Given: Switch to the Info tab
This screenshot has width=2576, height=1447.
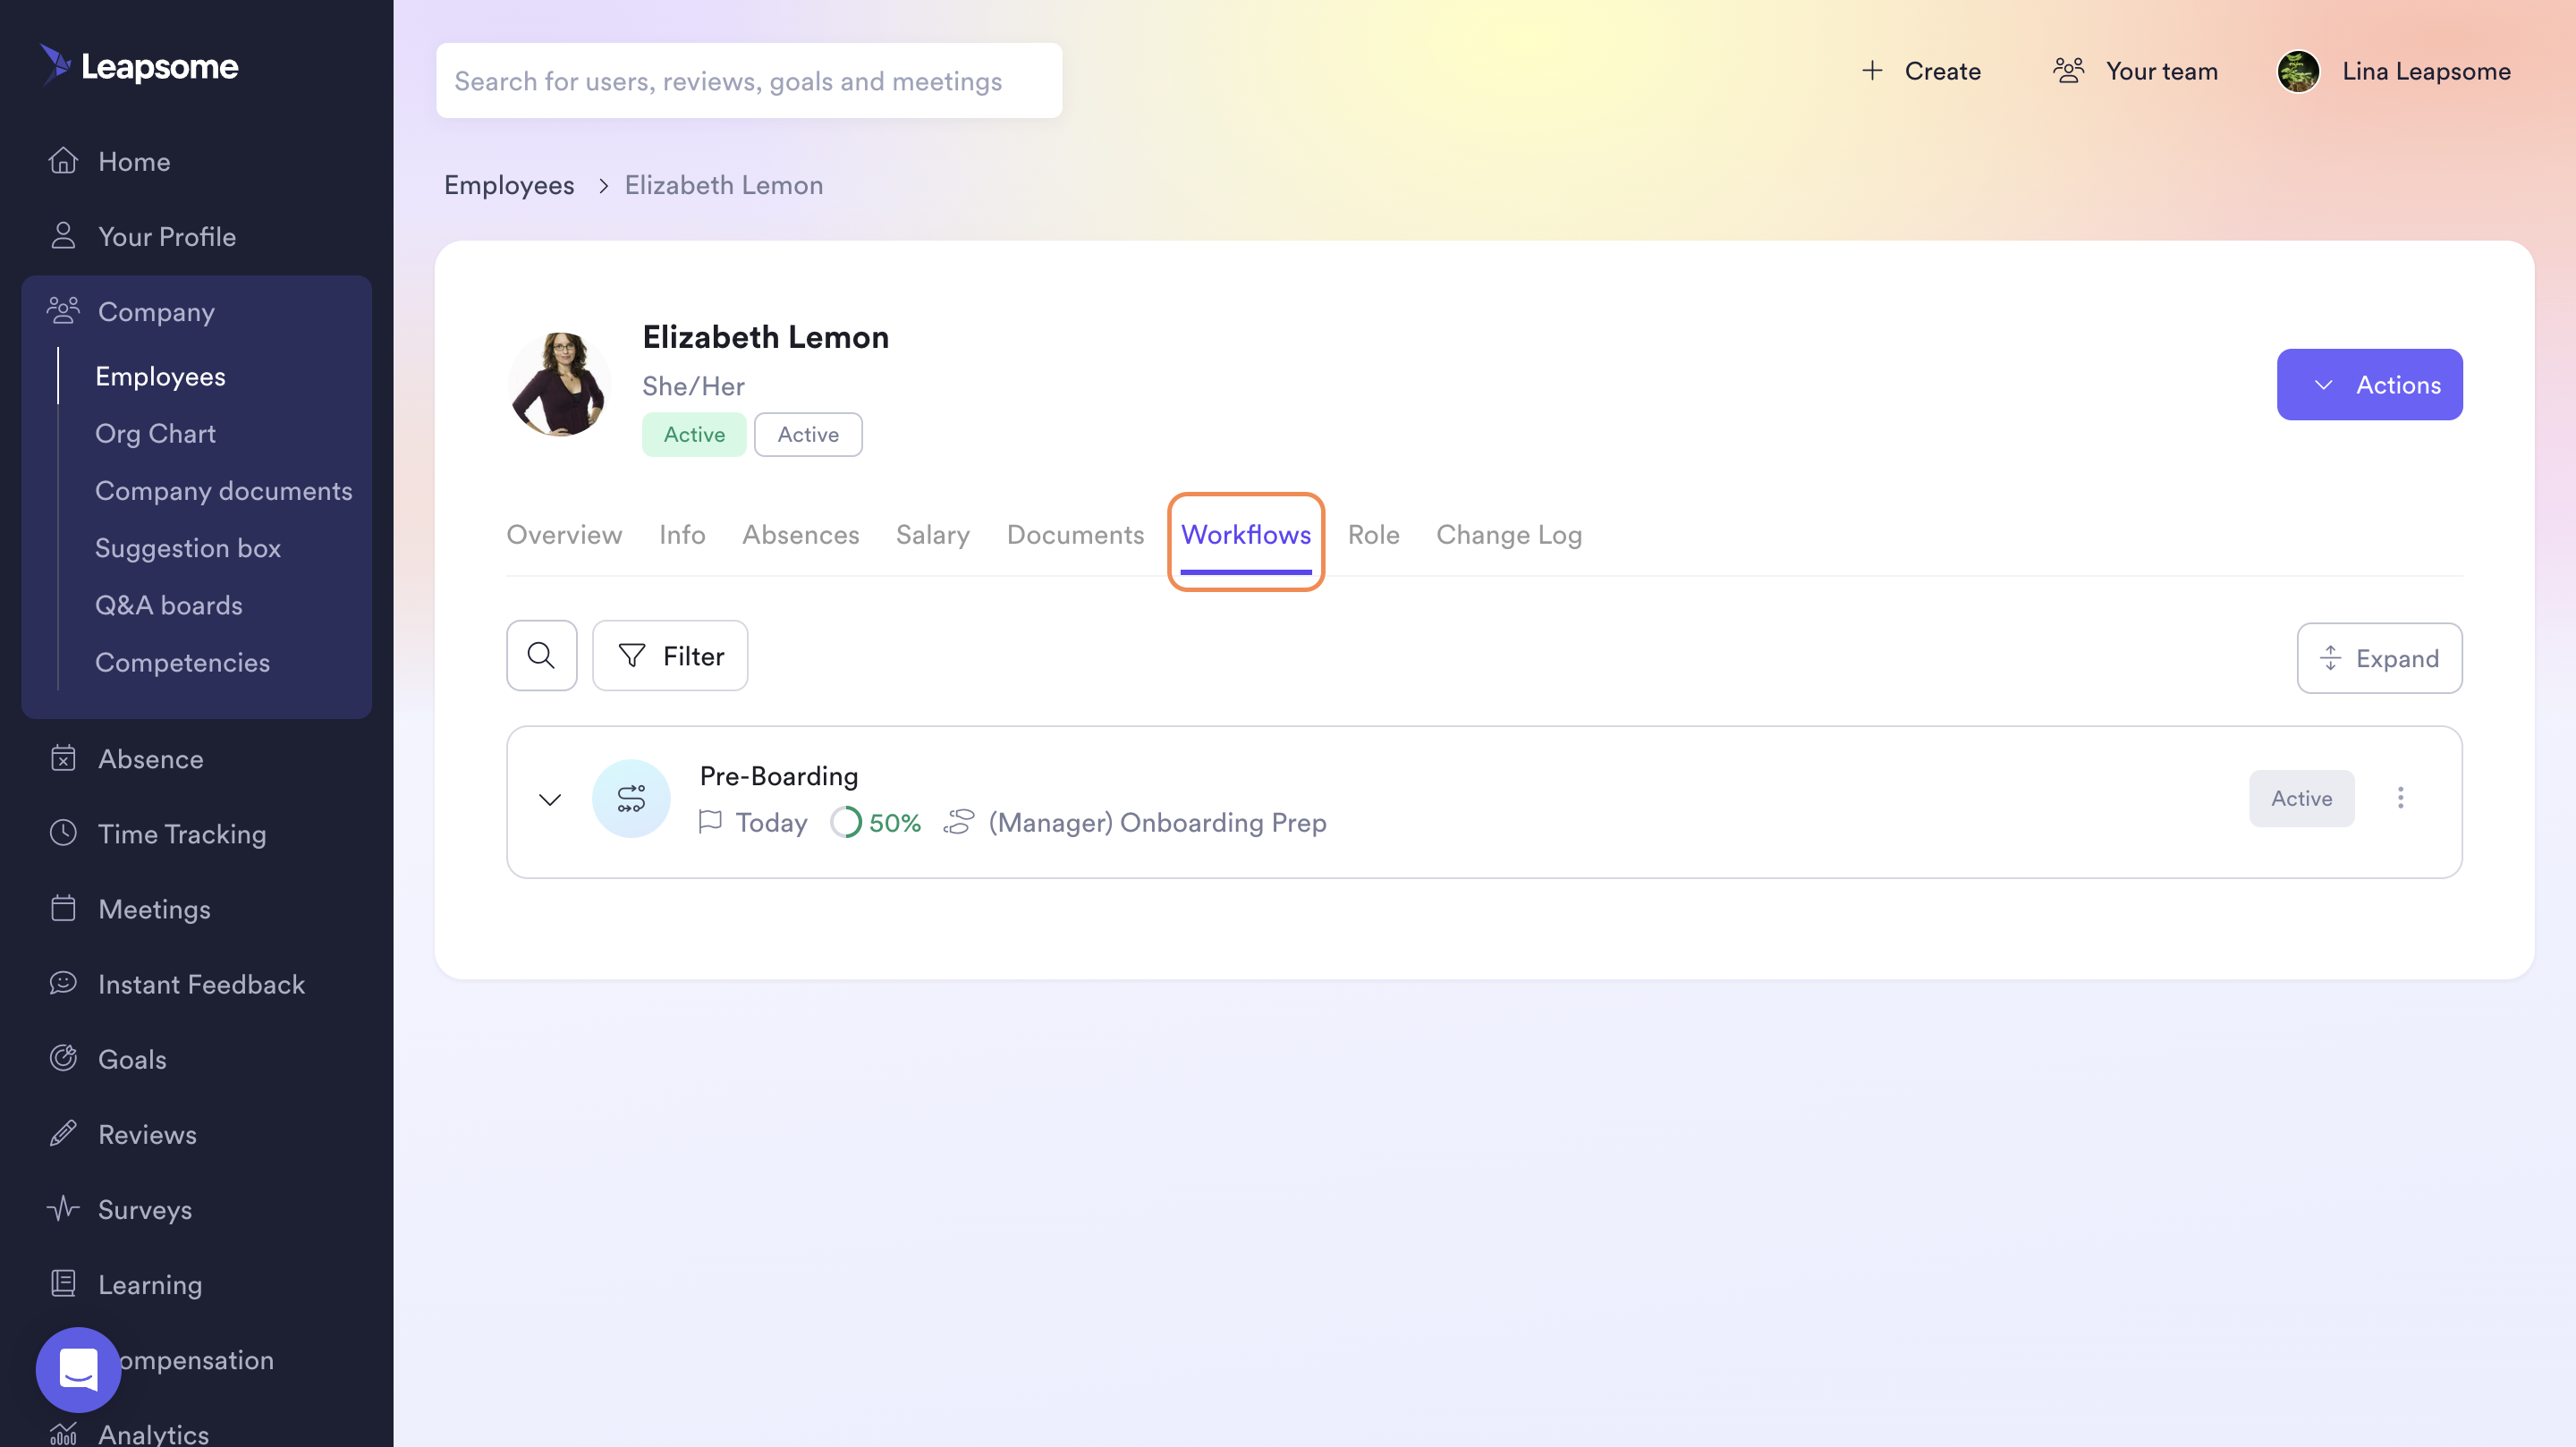Looking at the screenshot, I should pos(682,534).
